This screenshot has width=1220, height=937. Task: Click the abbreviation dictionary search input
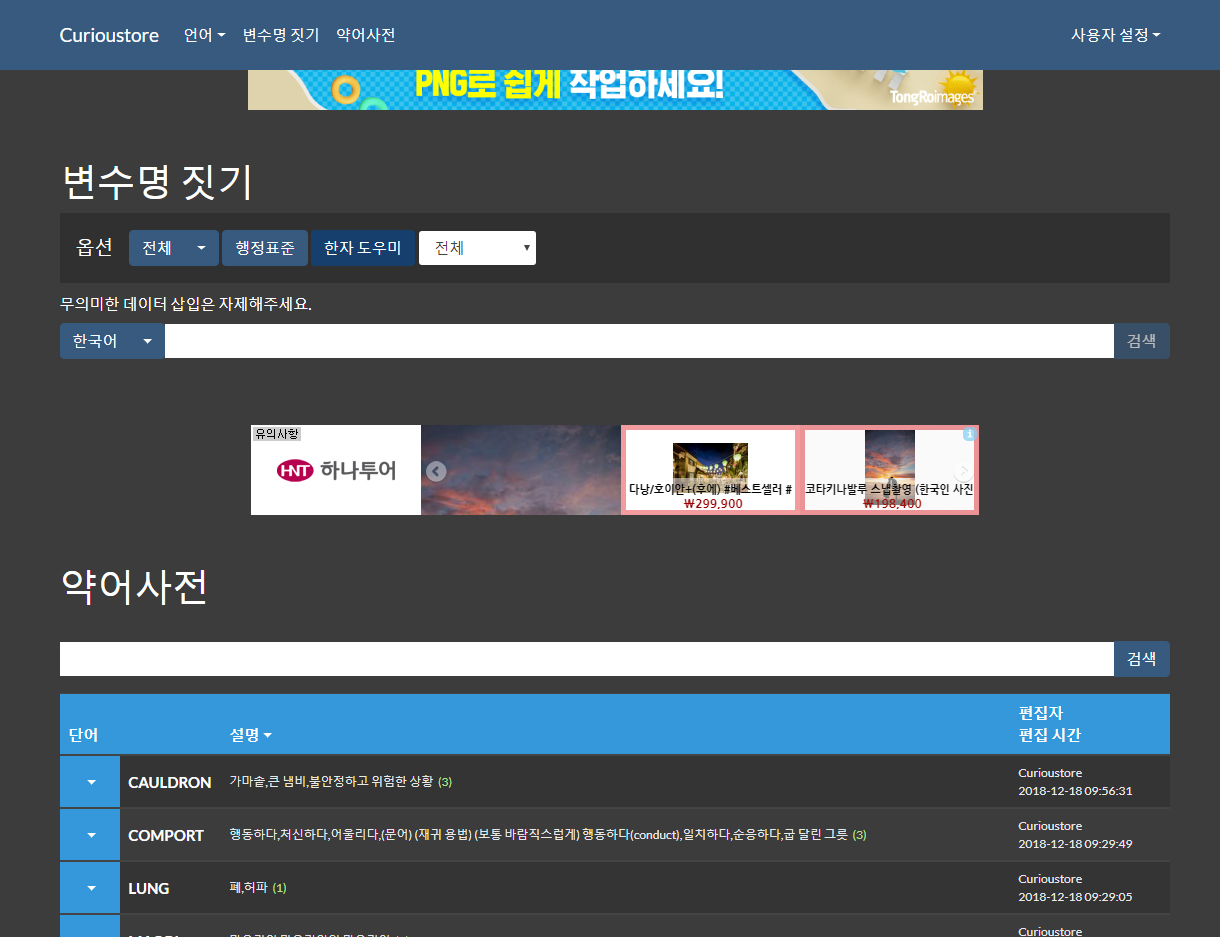point(586,659)
